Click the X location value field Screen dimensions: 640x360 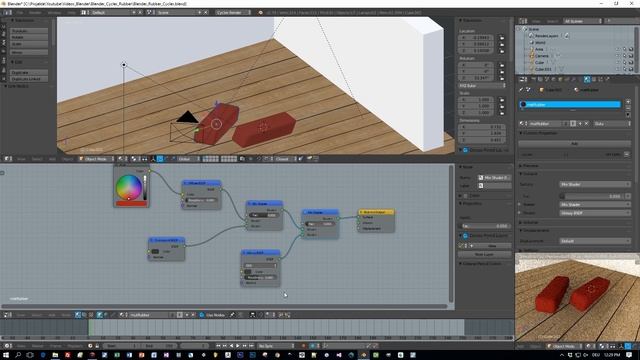click(x=476, y=38)
